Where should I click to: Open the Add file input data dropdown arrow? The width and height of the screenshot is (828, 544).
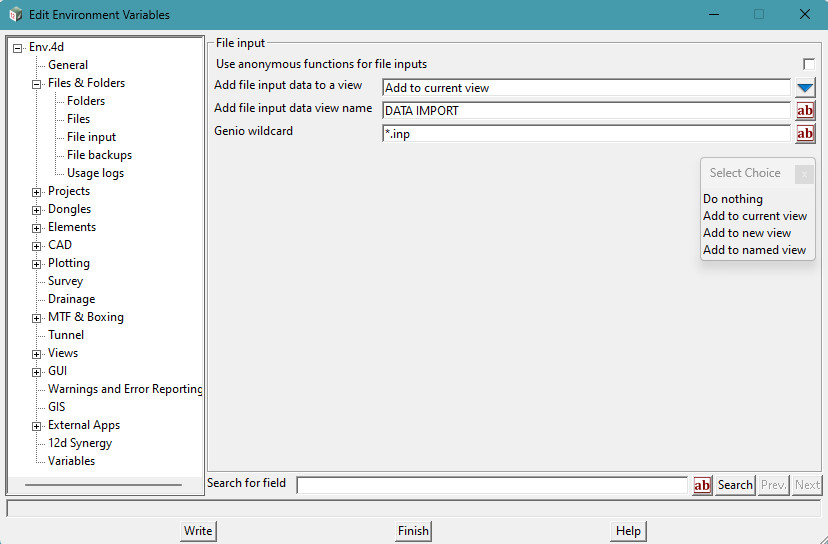(x=805, y=88)
